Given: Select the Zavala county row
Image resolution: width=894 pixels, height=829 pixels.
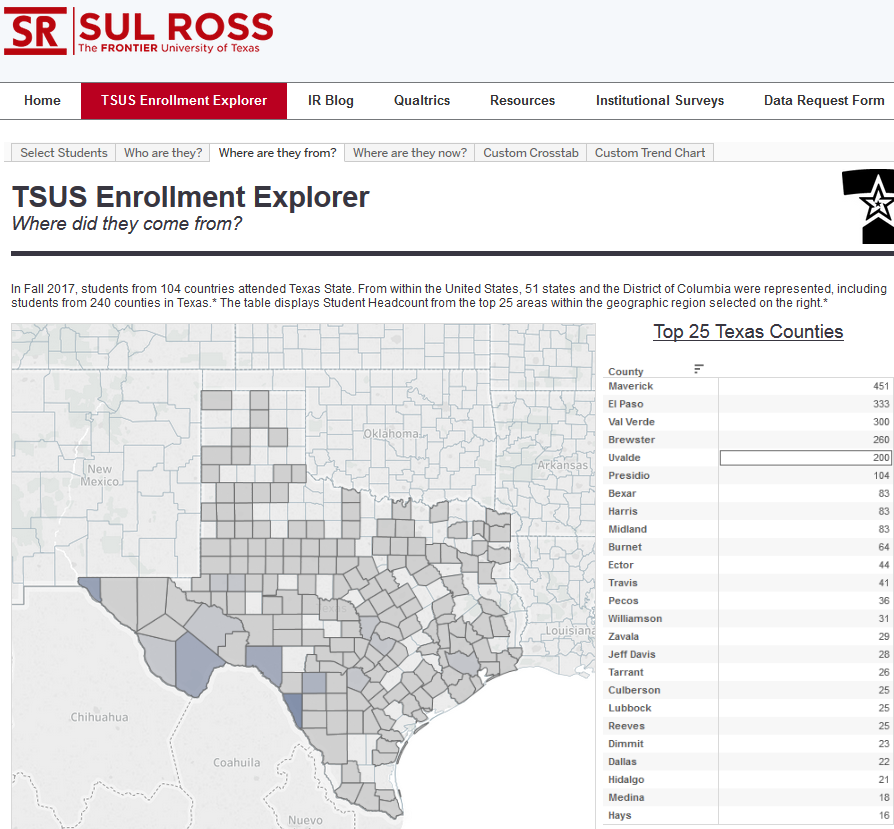Looking at the screenshot, I should (x=748, y=636).
